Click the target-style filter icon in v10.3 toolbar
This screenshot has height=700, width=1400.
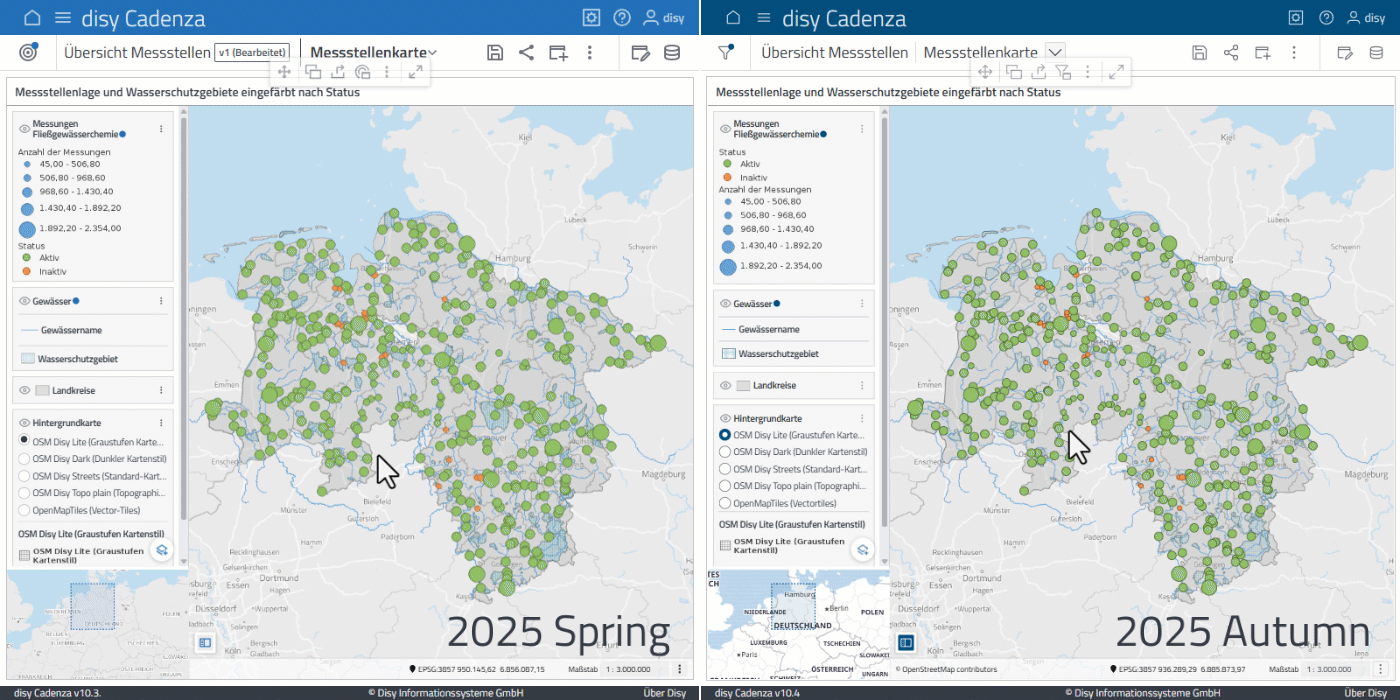click(29, 52)
